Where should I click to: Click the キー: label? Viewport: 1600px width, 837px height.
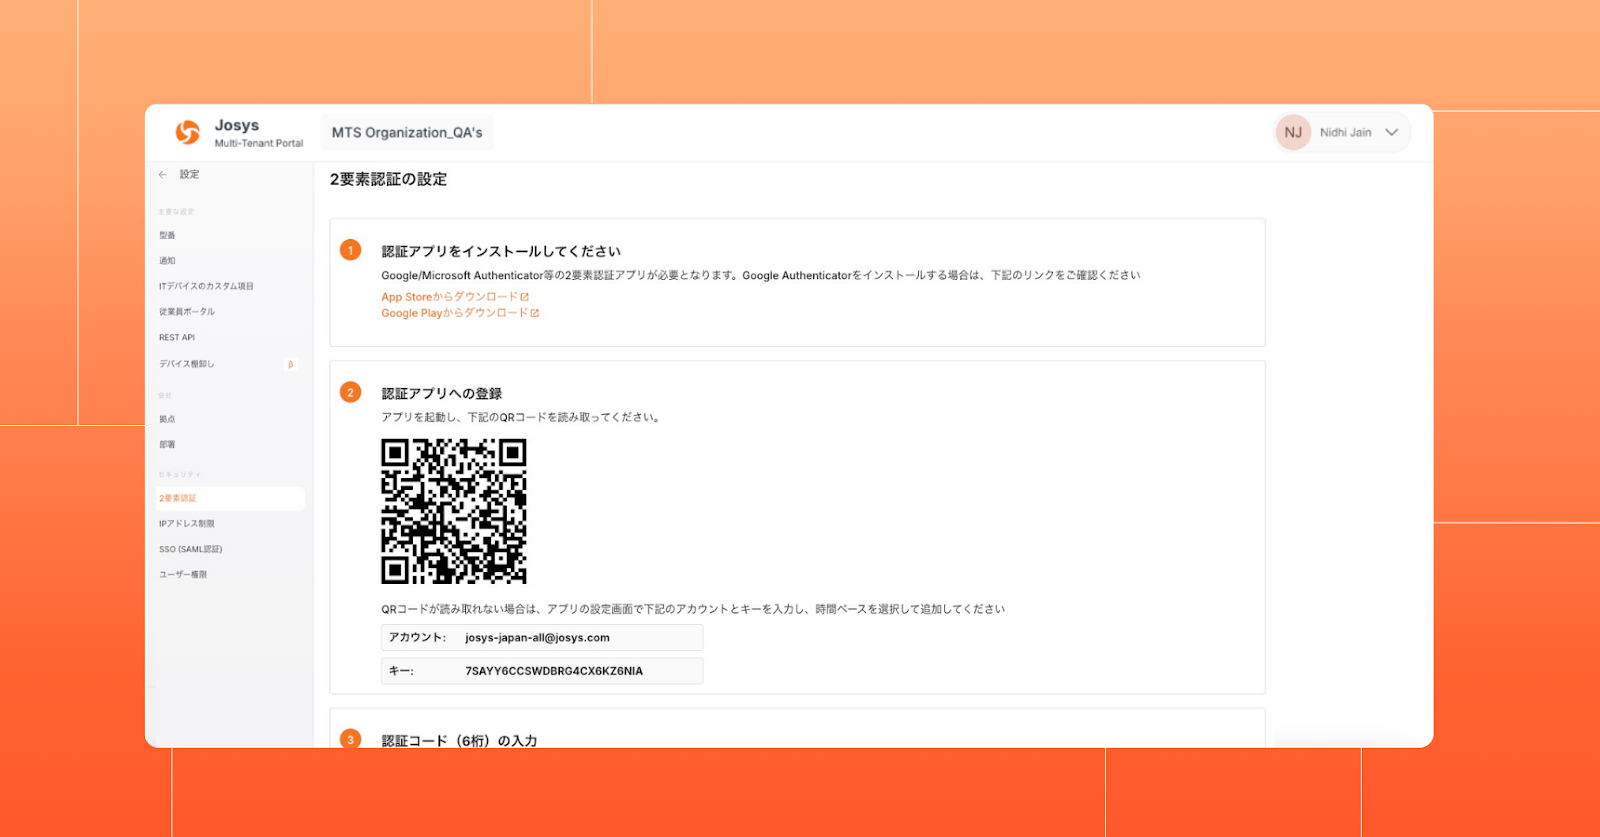402,671
